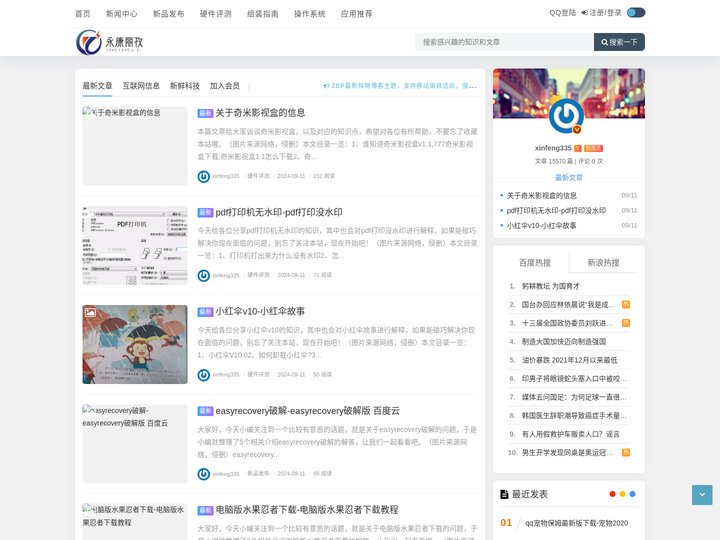Viewport: 720px width, 540px height.
Task: Open hot search 国台办回应林依晨 item
Action: (568, 304)
